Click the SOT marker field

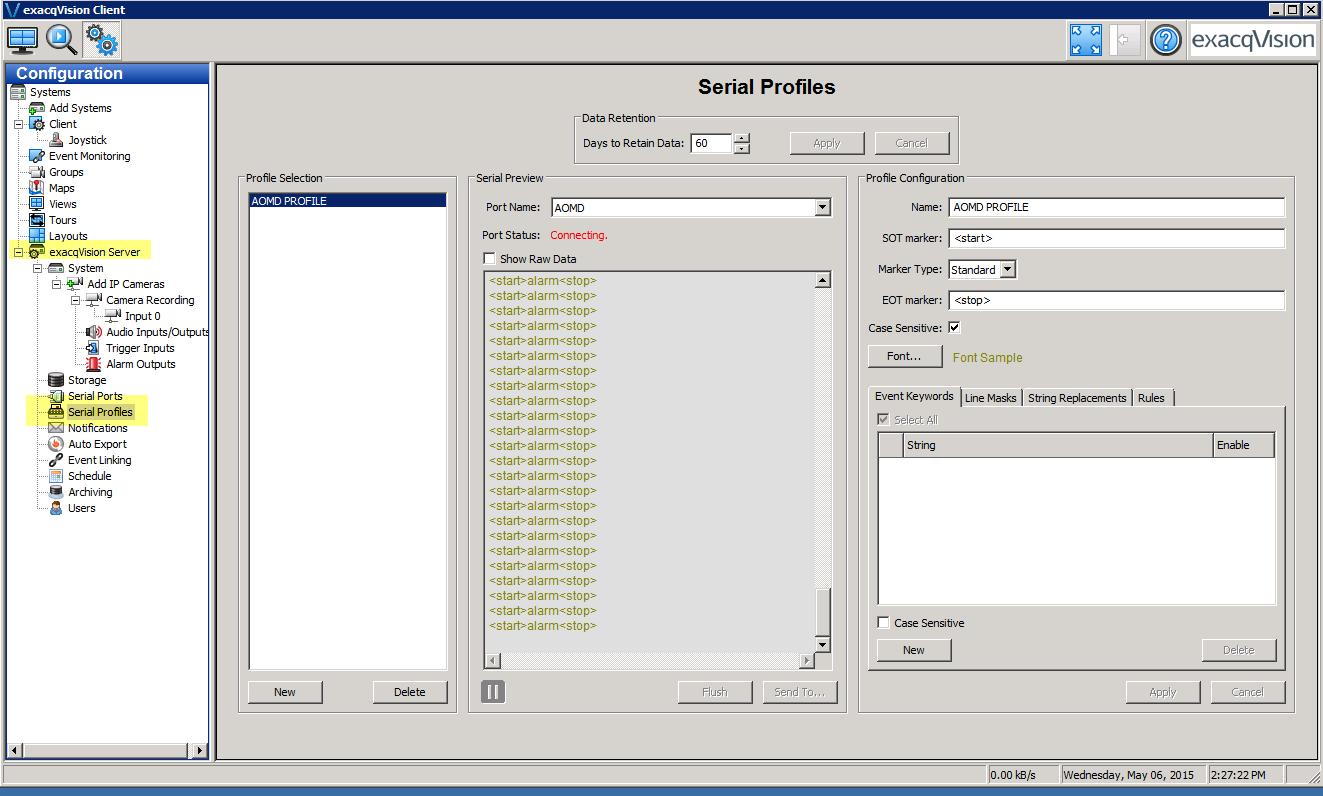pos(1116,238)
